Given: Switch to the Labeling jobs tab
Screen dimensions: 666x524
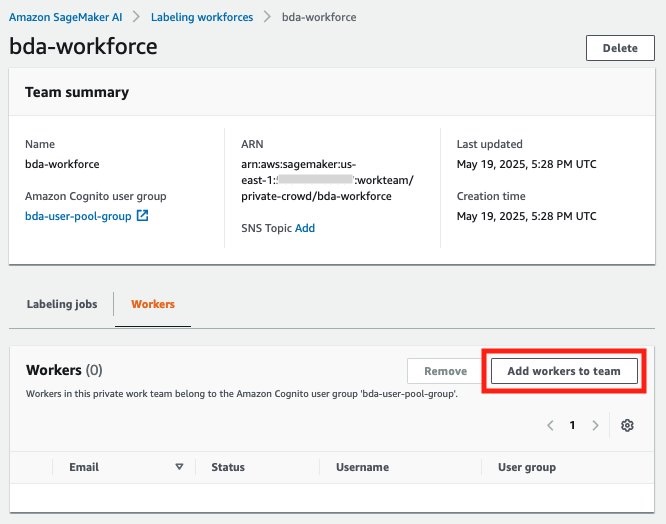Looking at the screenshot, I should pos(62,304).
